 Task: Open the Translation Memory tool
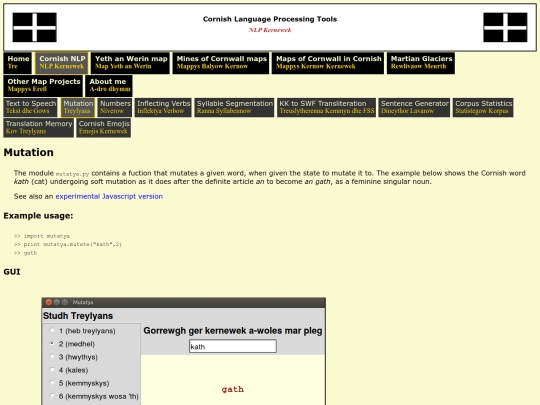point(39,127)
